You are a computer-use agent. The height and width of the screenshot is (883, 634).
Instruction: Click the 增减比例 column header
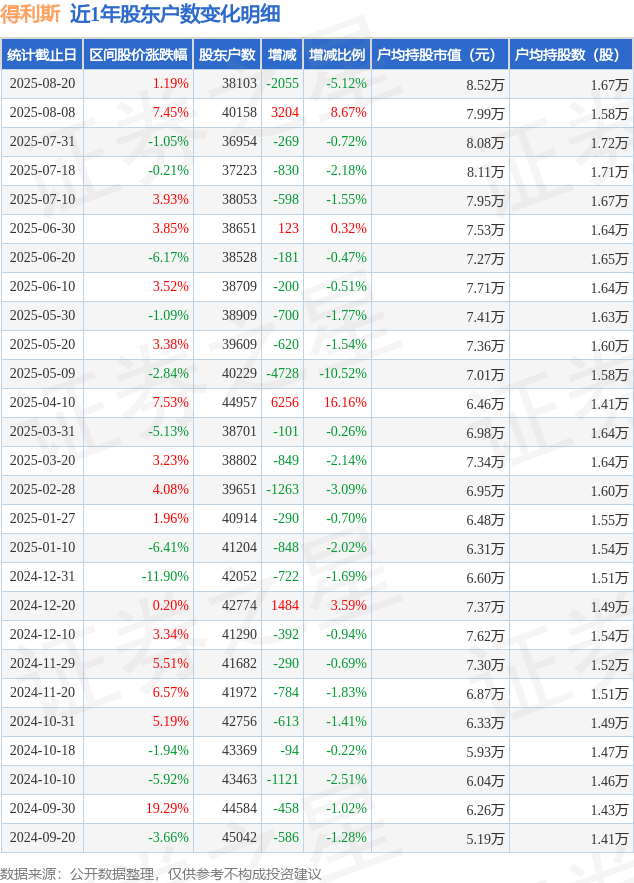337,55
